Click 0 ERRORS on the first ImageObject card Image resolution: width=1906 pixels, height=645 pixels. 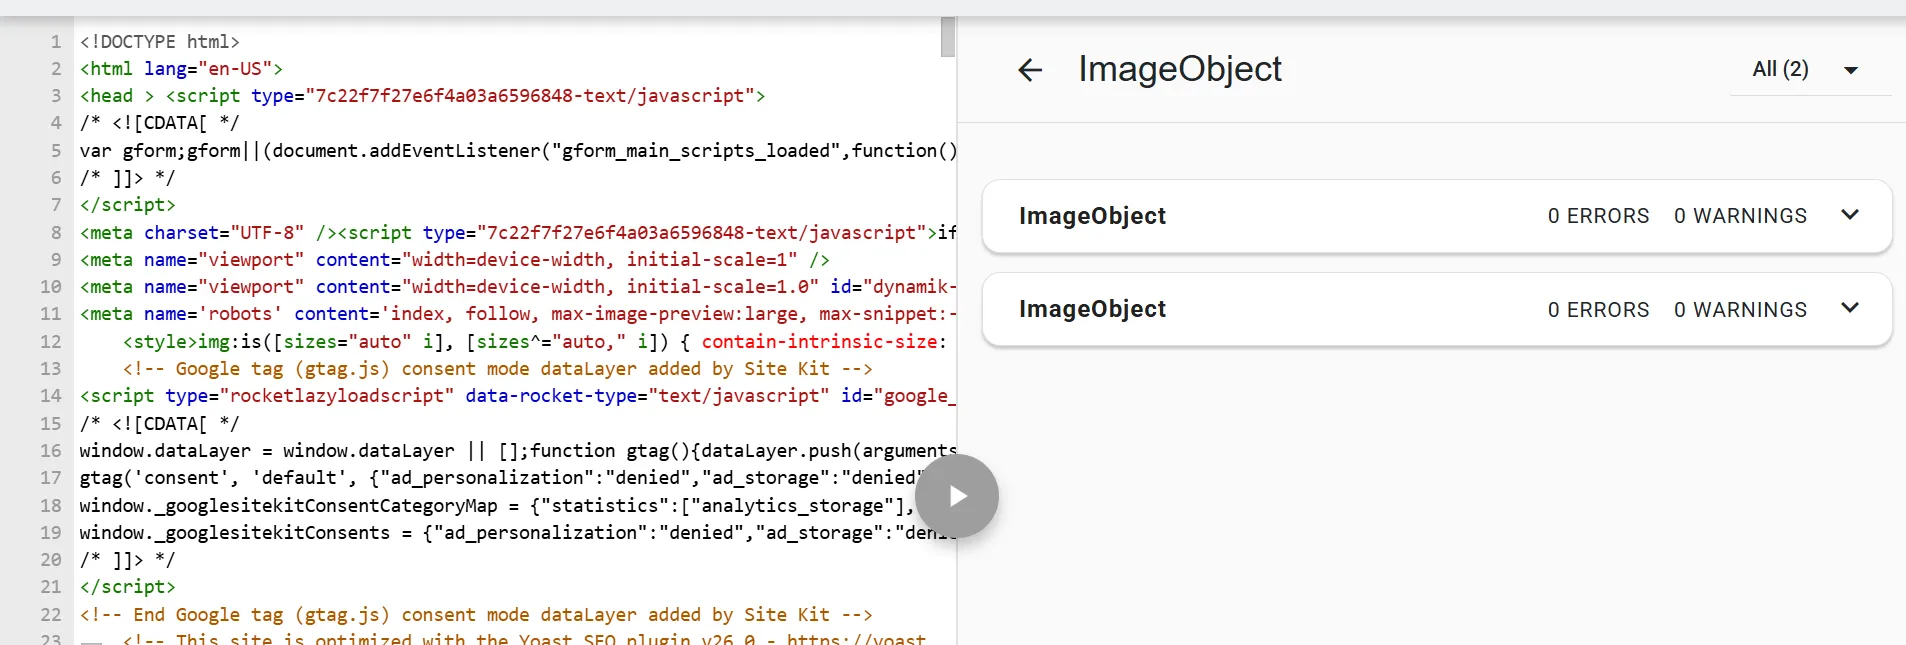tap(1598, 216)
